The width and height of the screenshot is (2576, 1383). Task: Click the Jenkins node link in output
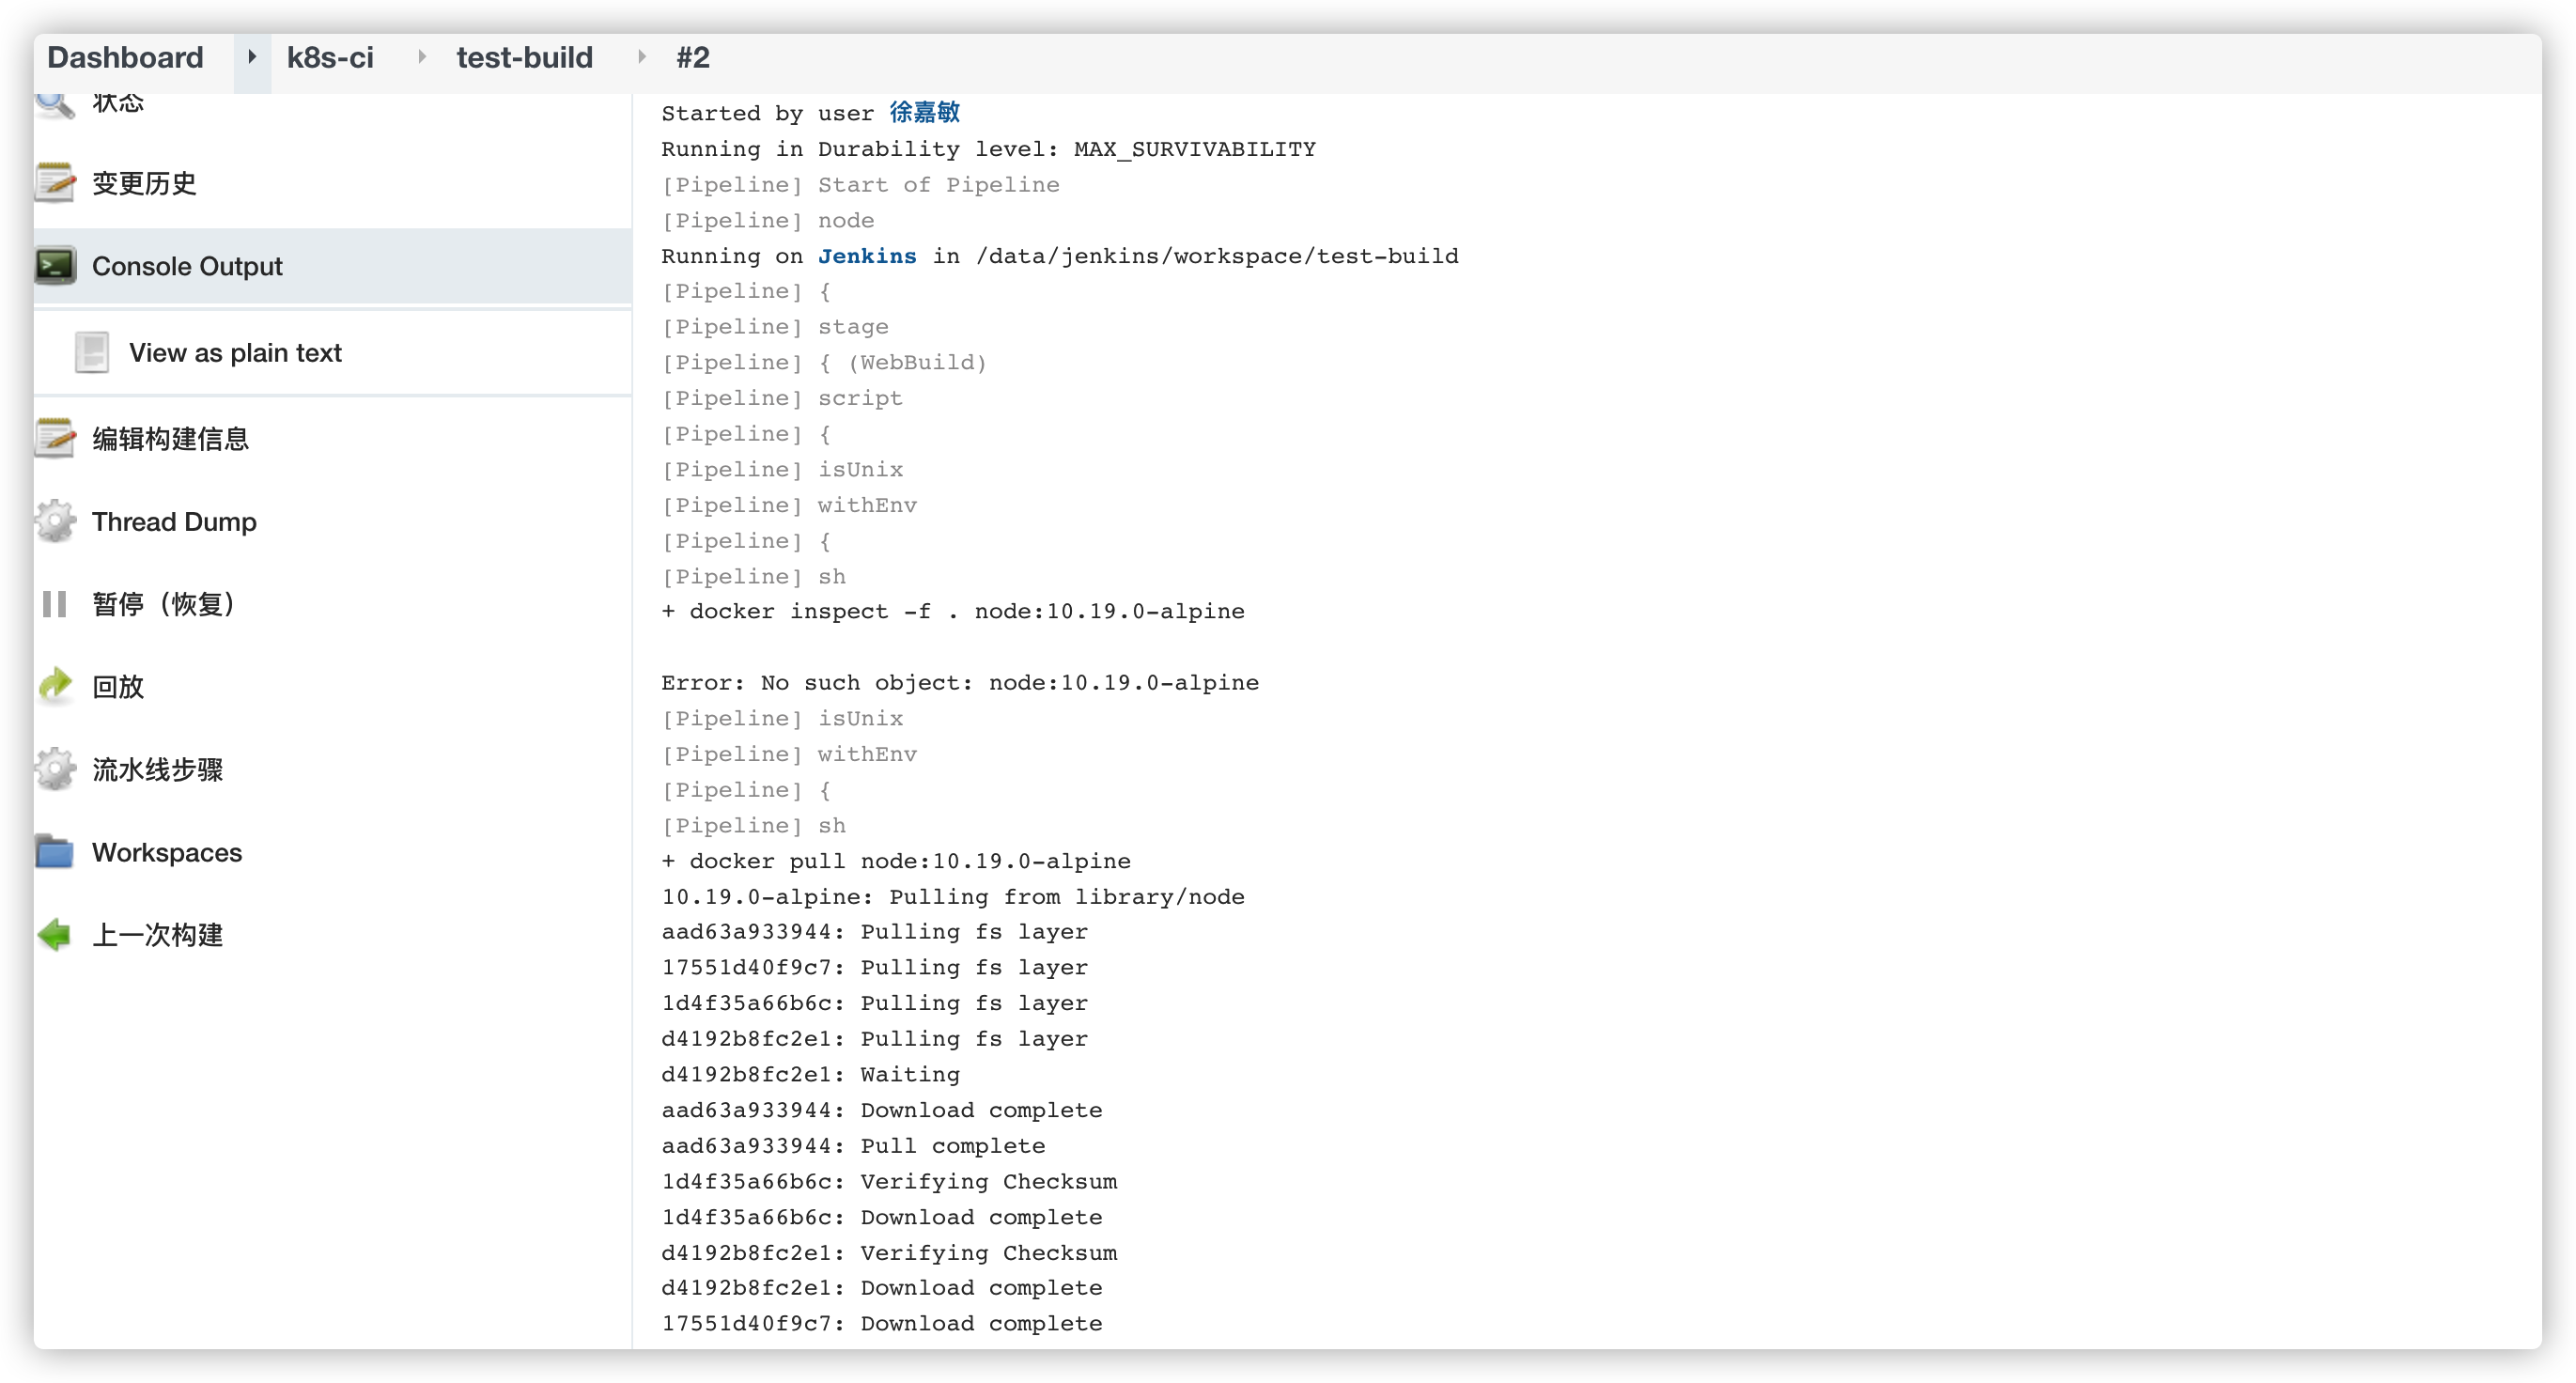tap(866, 256)
